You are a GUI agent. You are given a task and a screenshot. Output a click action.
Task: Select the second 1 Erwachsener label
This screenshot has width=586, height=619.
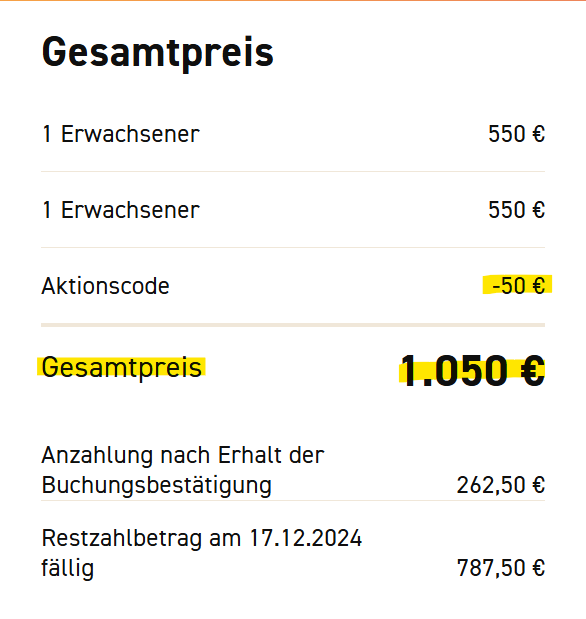(x=120, y=210)
